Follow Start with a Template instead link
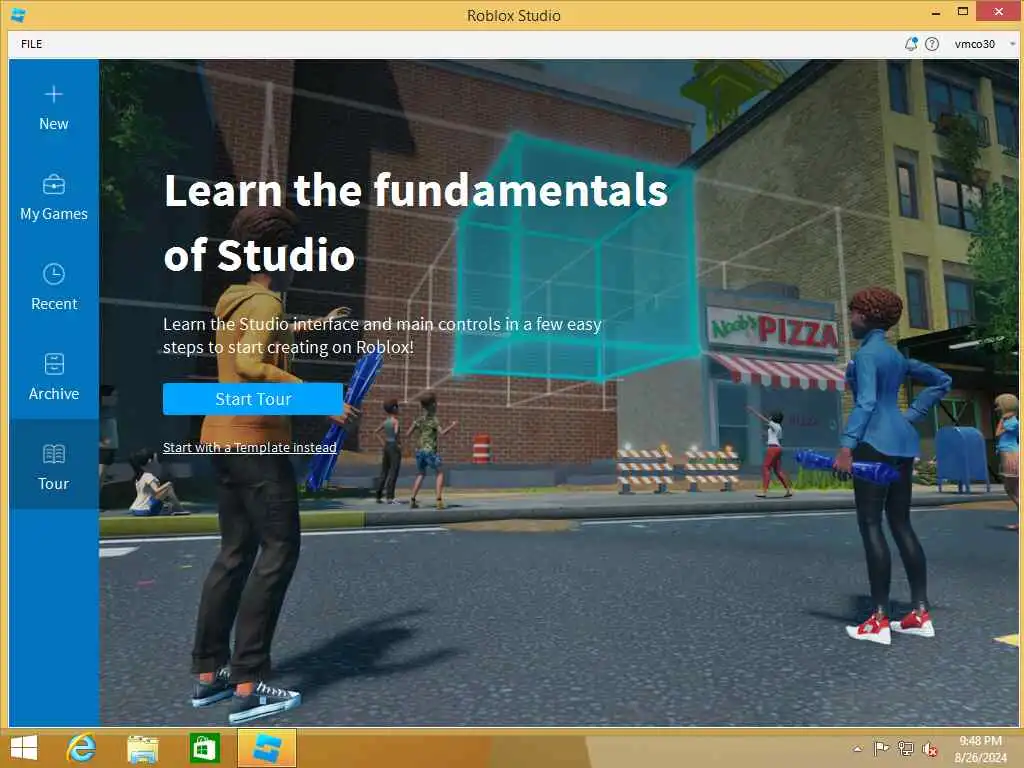This screenshot has height=768, width=1024. click(x=249, y=447)
